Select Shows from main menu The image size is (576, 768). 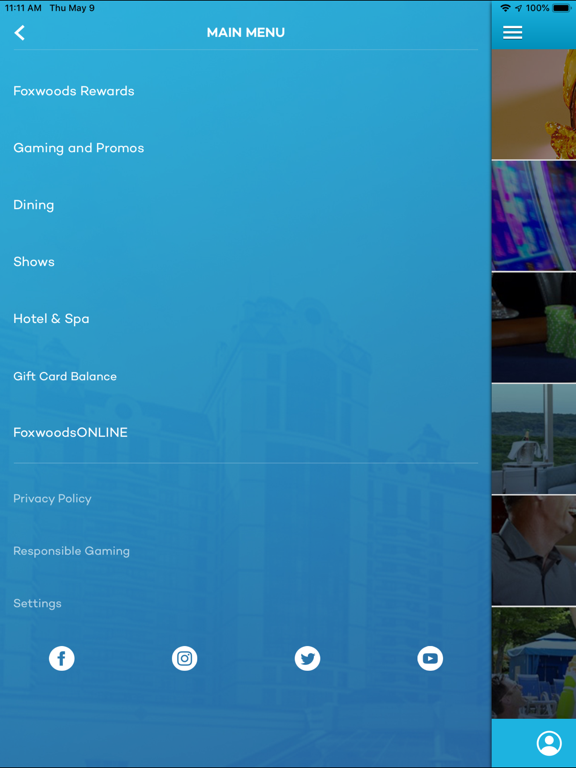(x=34, y=262)
